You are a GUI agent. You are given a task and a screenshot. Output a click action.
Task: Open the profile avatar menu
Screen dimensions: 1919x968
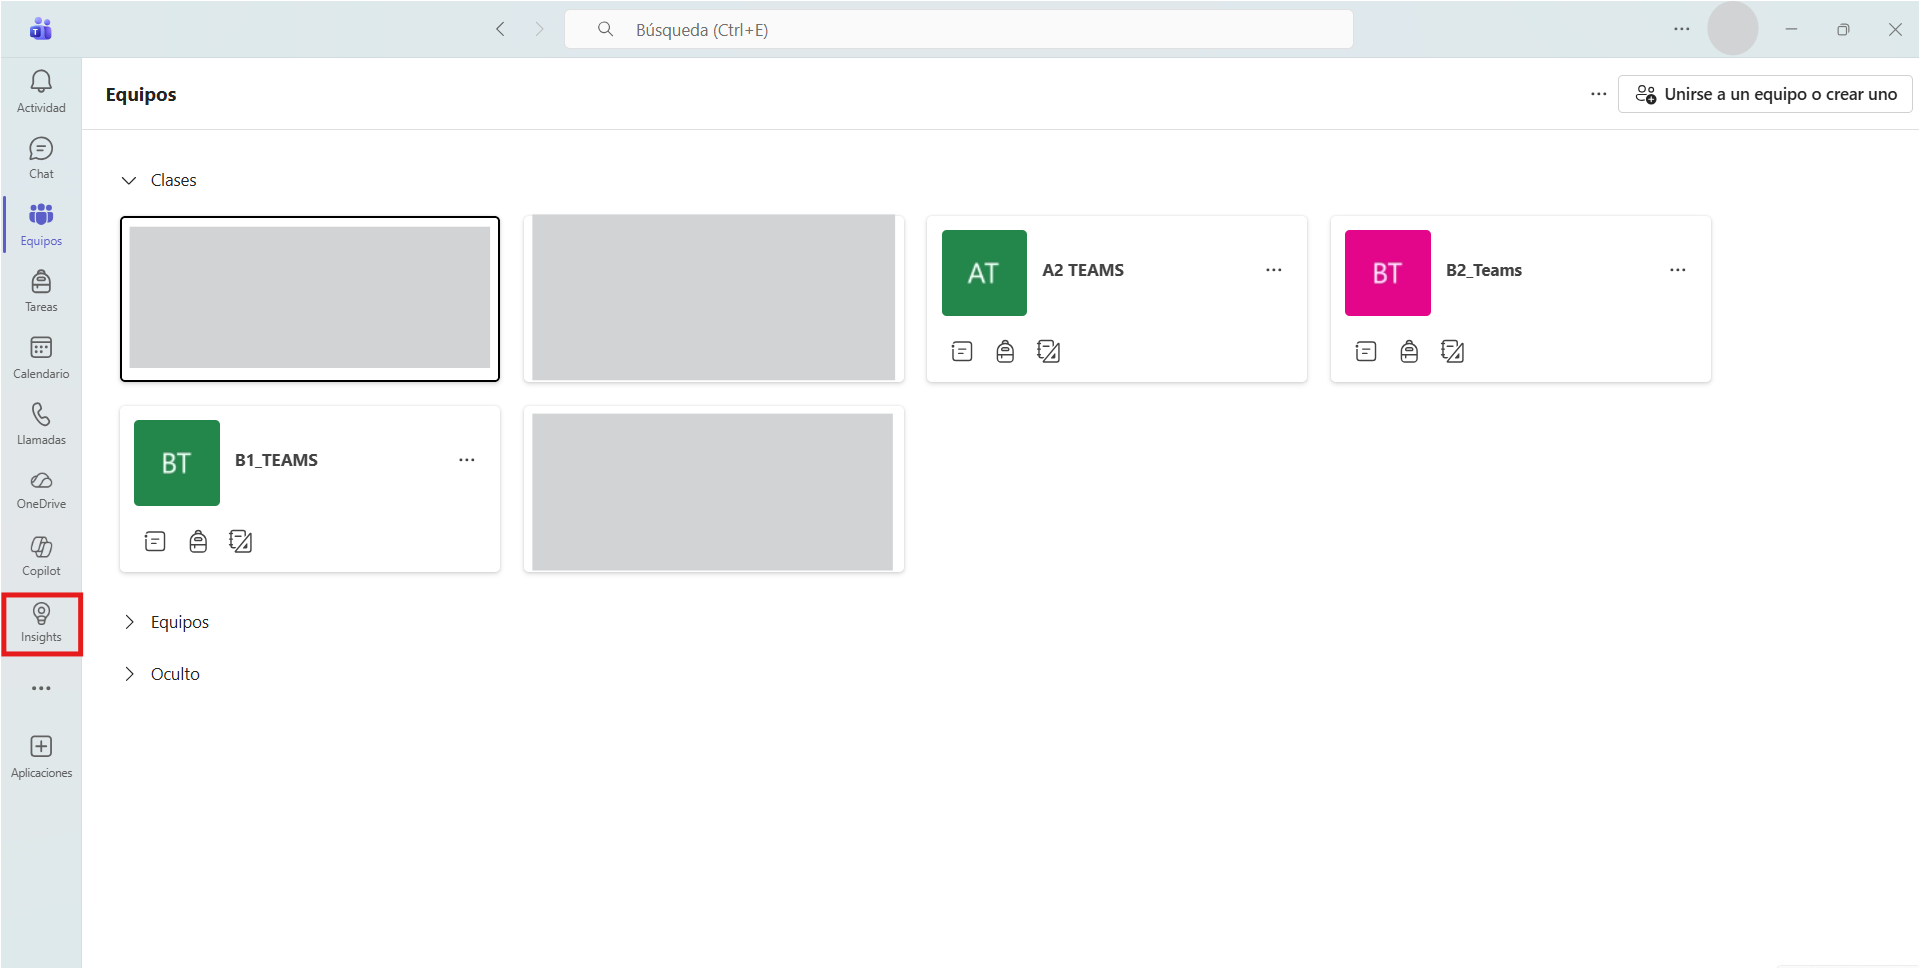point(1733,29)
